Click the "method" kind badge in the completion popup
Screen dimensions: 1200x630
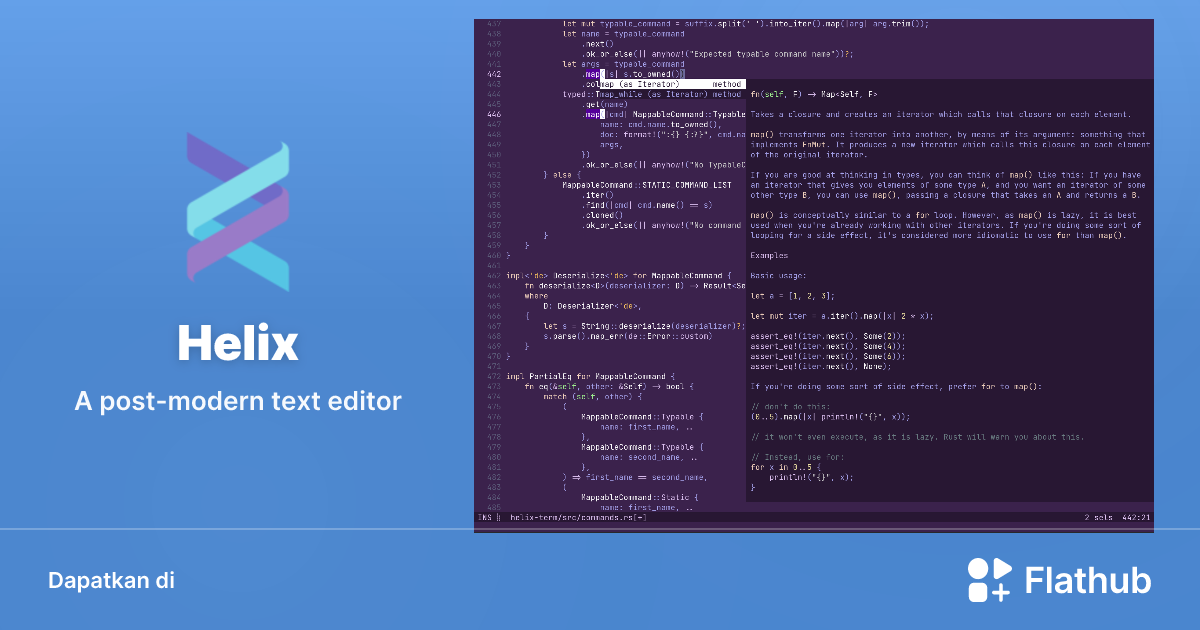(727, 84)
